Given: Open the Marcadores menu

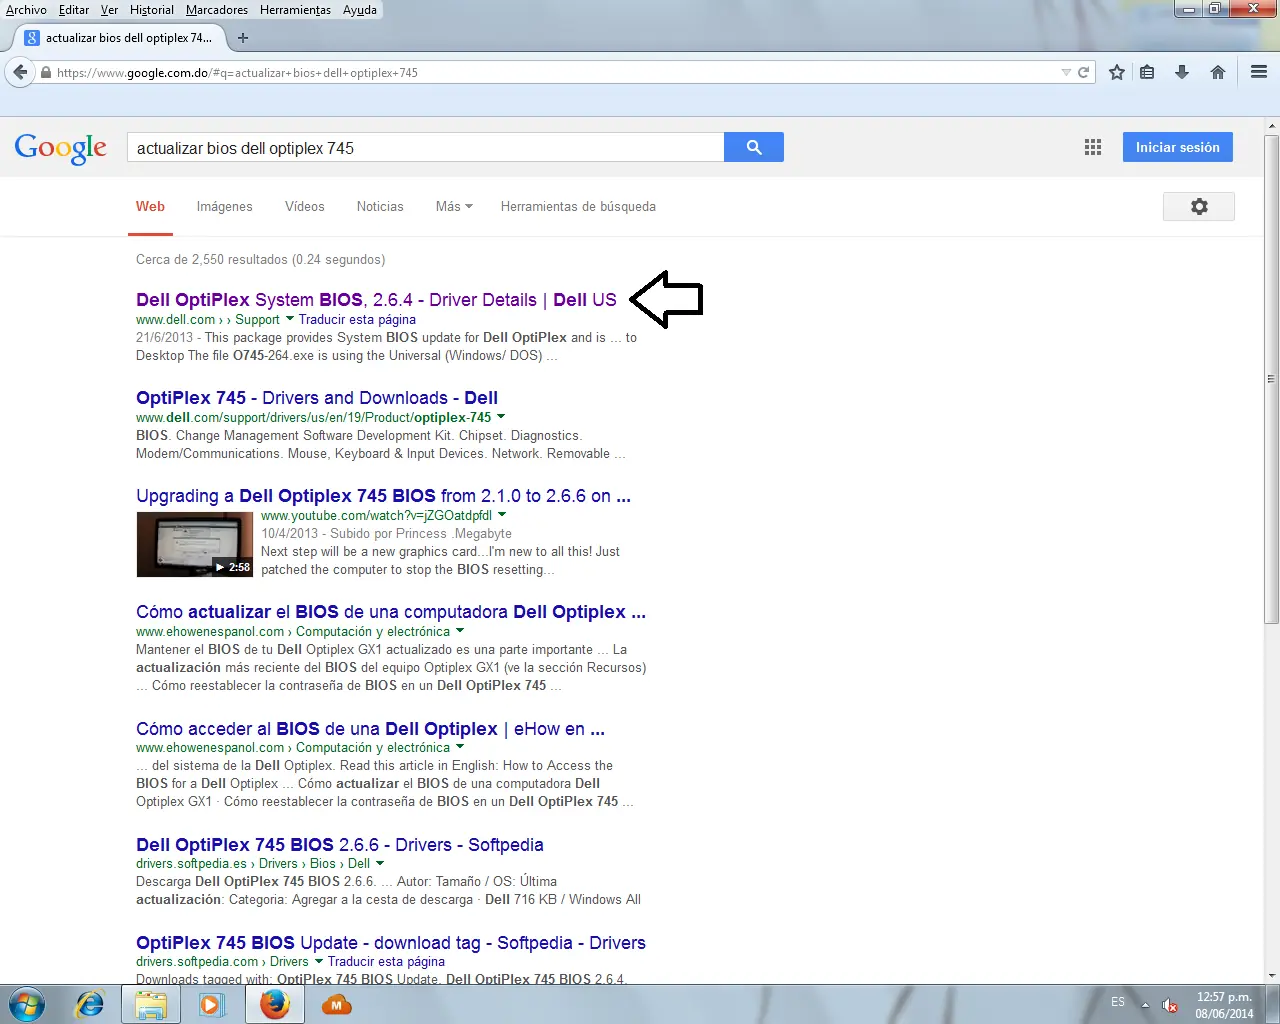Looking at the screenshot, I should (217, 10).
